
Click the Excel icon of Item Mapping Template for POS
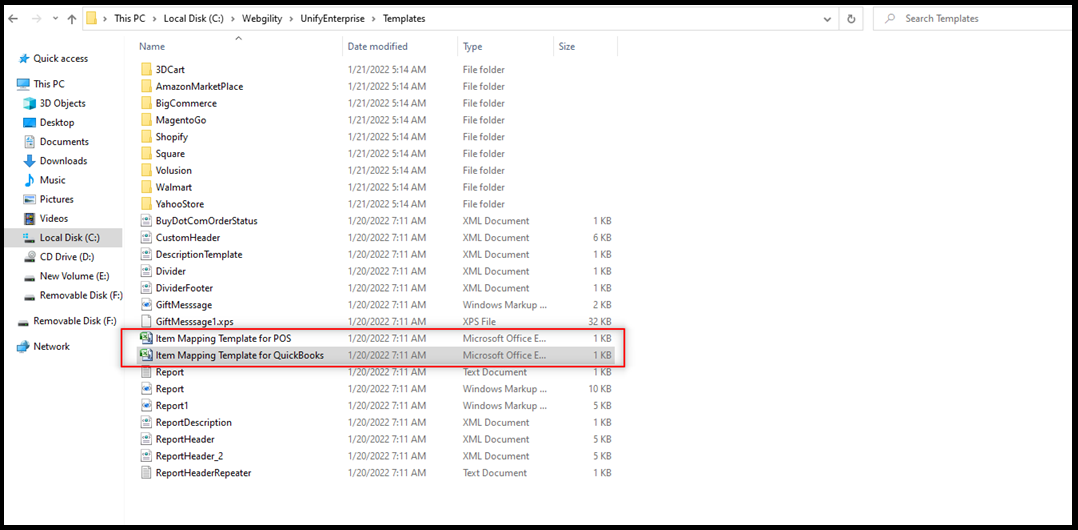pos(147,338)
